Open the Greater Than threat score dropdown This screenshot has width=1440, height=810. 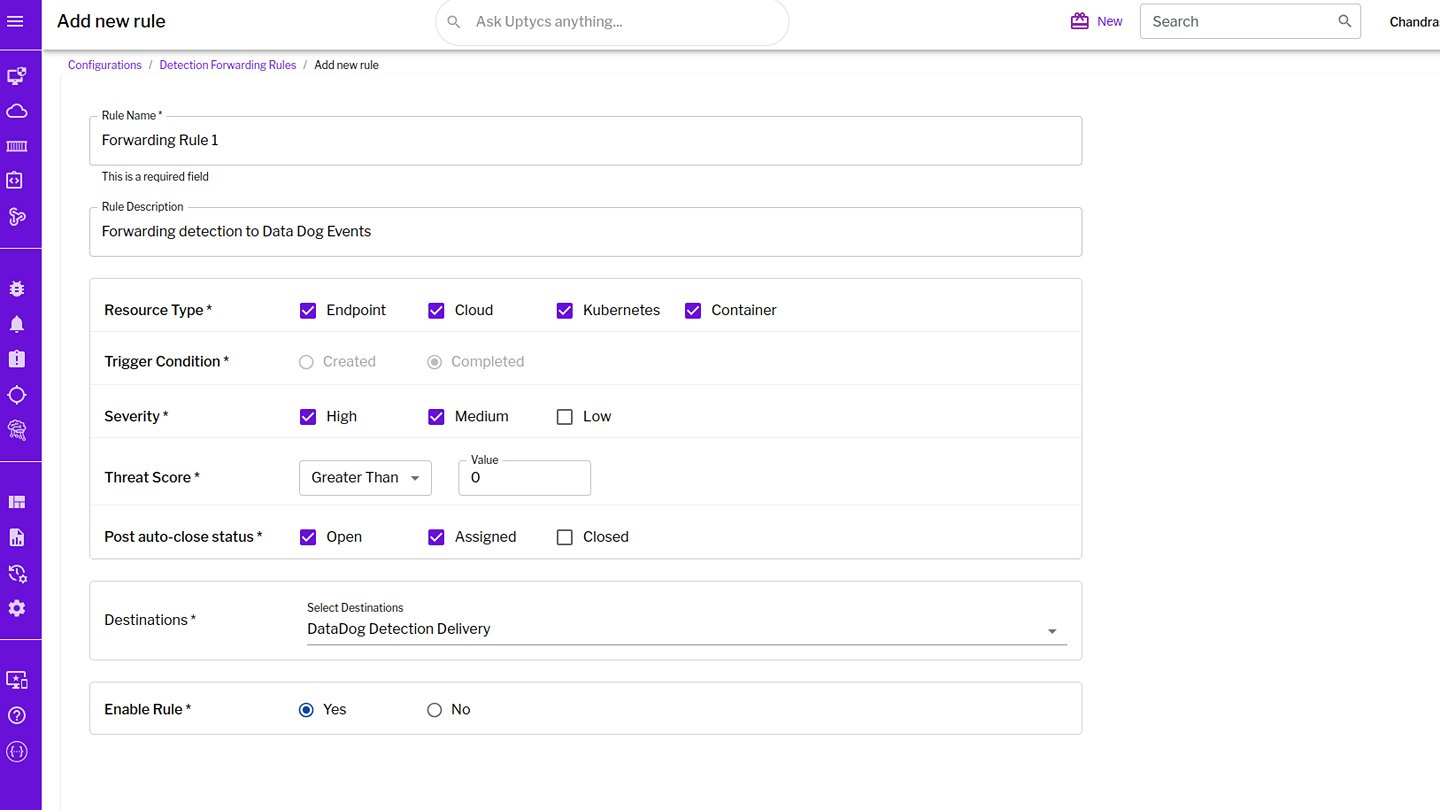click(365, 478)
